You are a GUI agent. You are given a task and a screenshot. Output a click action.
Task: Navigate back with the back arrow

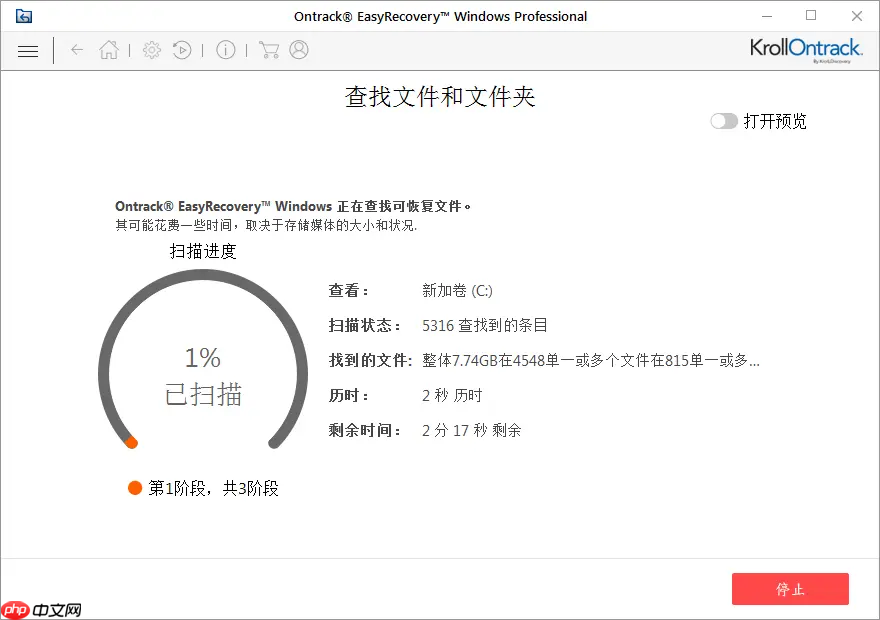[x=77, y=50]
